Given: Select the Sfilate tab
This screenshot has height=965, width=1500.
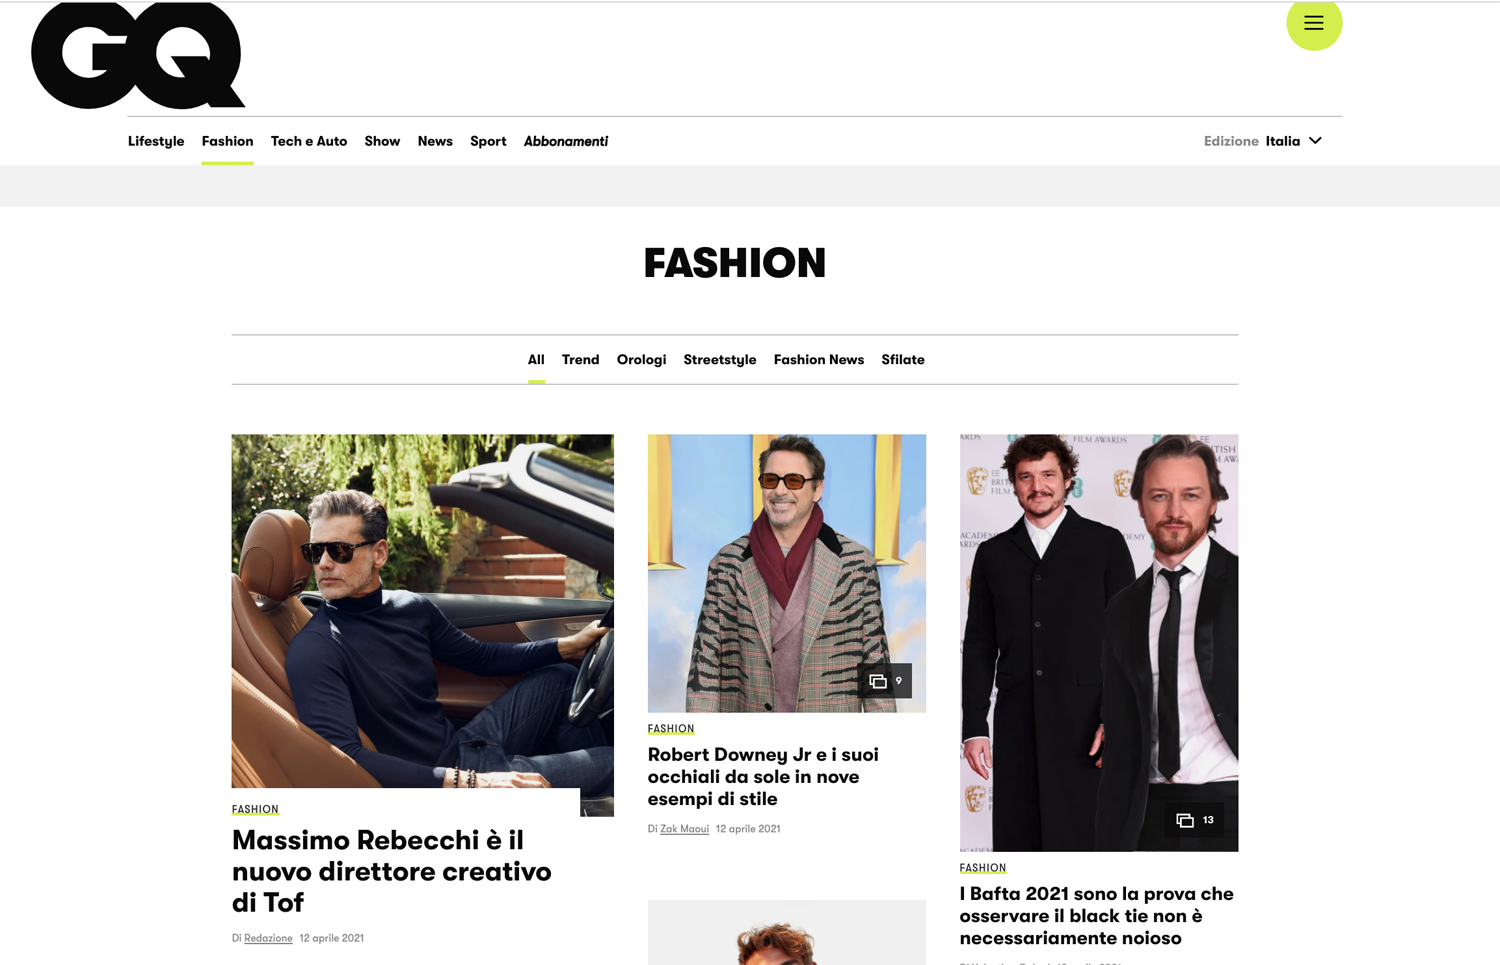Looking at the screenshot, I should [x=902, y=360].
